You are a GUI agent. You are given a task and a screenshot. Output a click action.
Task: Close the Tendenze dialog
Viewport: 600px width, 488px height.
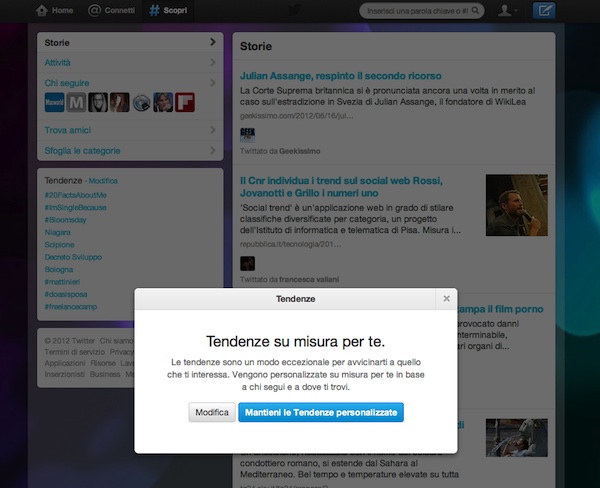point(446,299)
